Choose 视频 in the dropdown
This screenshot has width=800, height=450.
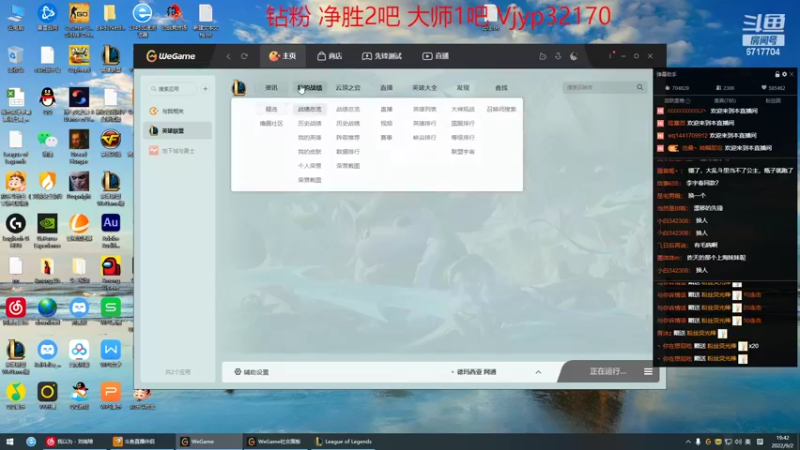point(386,123)
